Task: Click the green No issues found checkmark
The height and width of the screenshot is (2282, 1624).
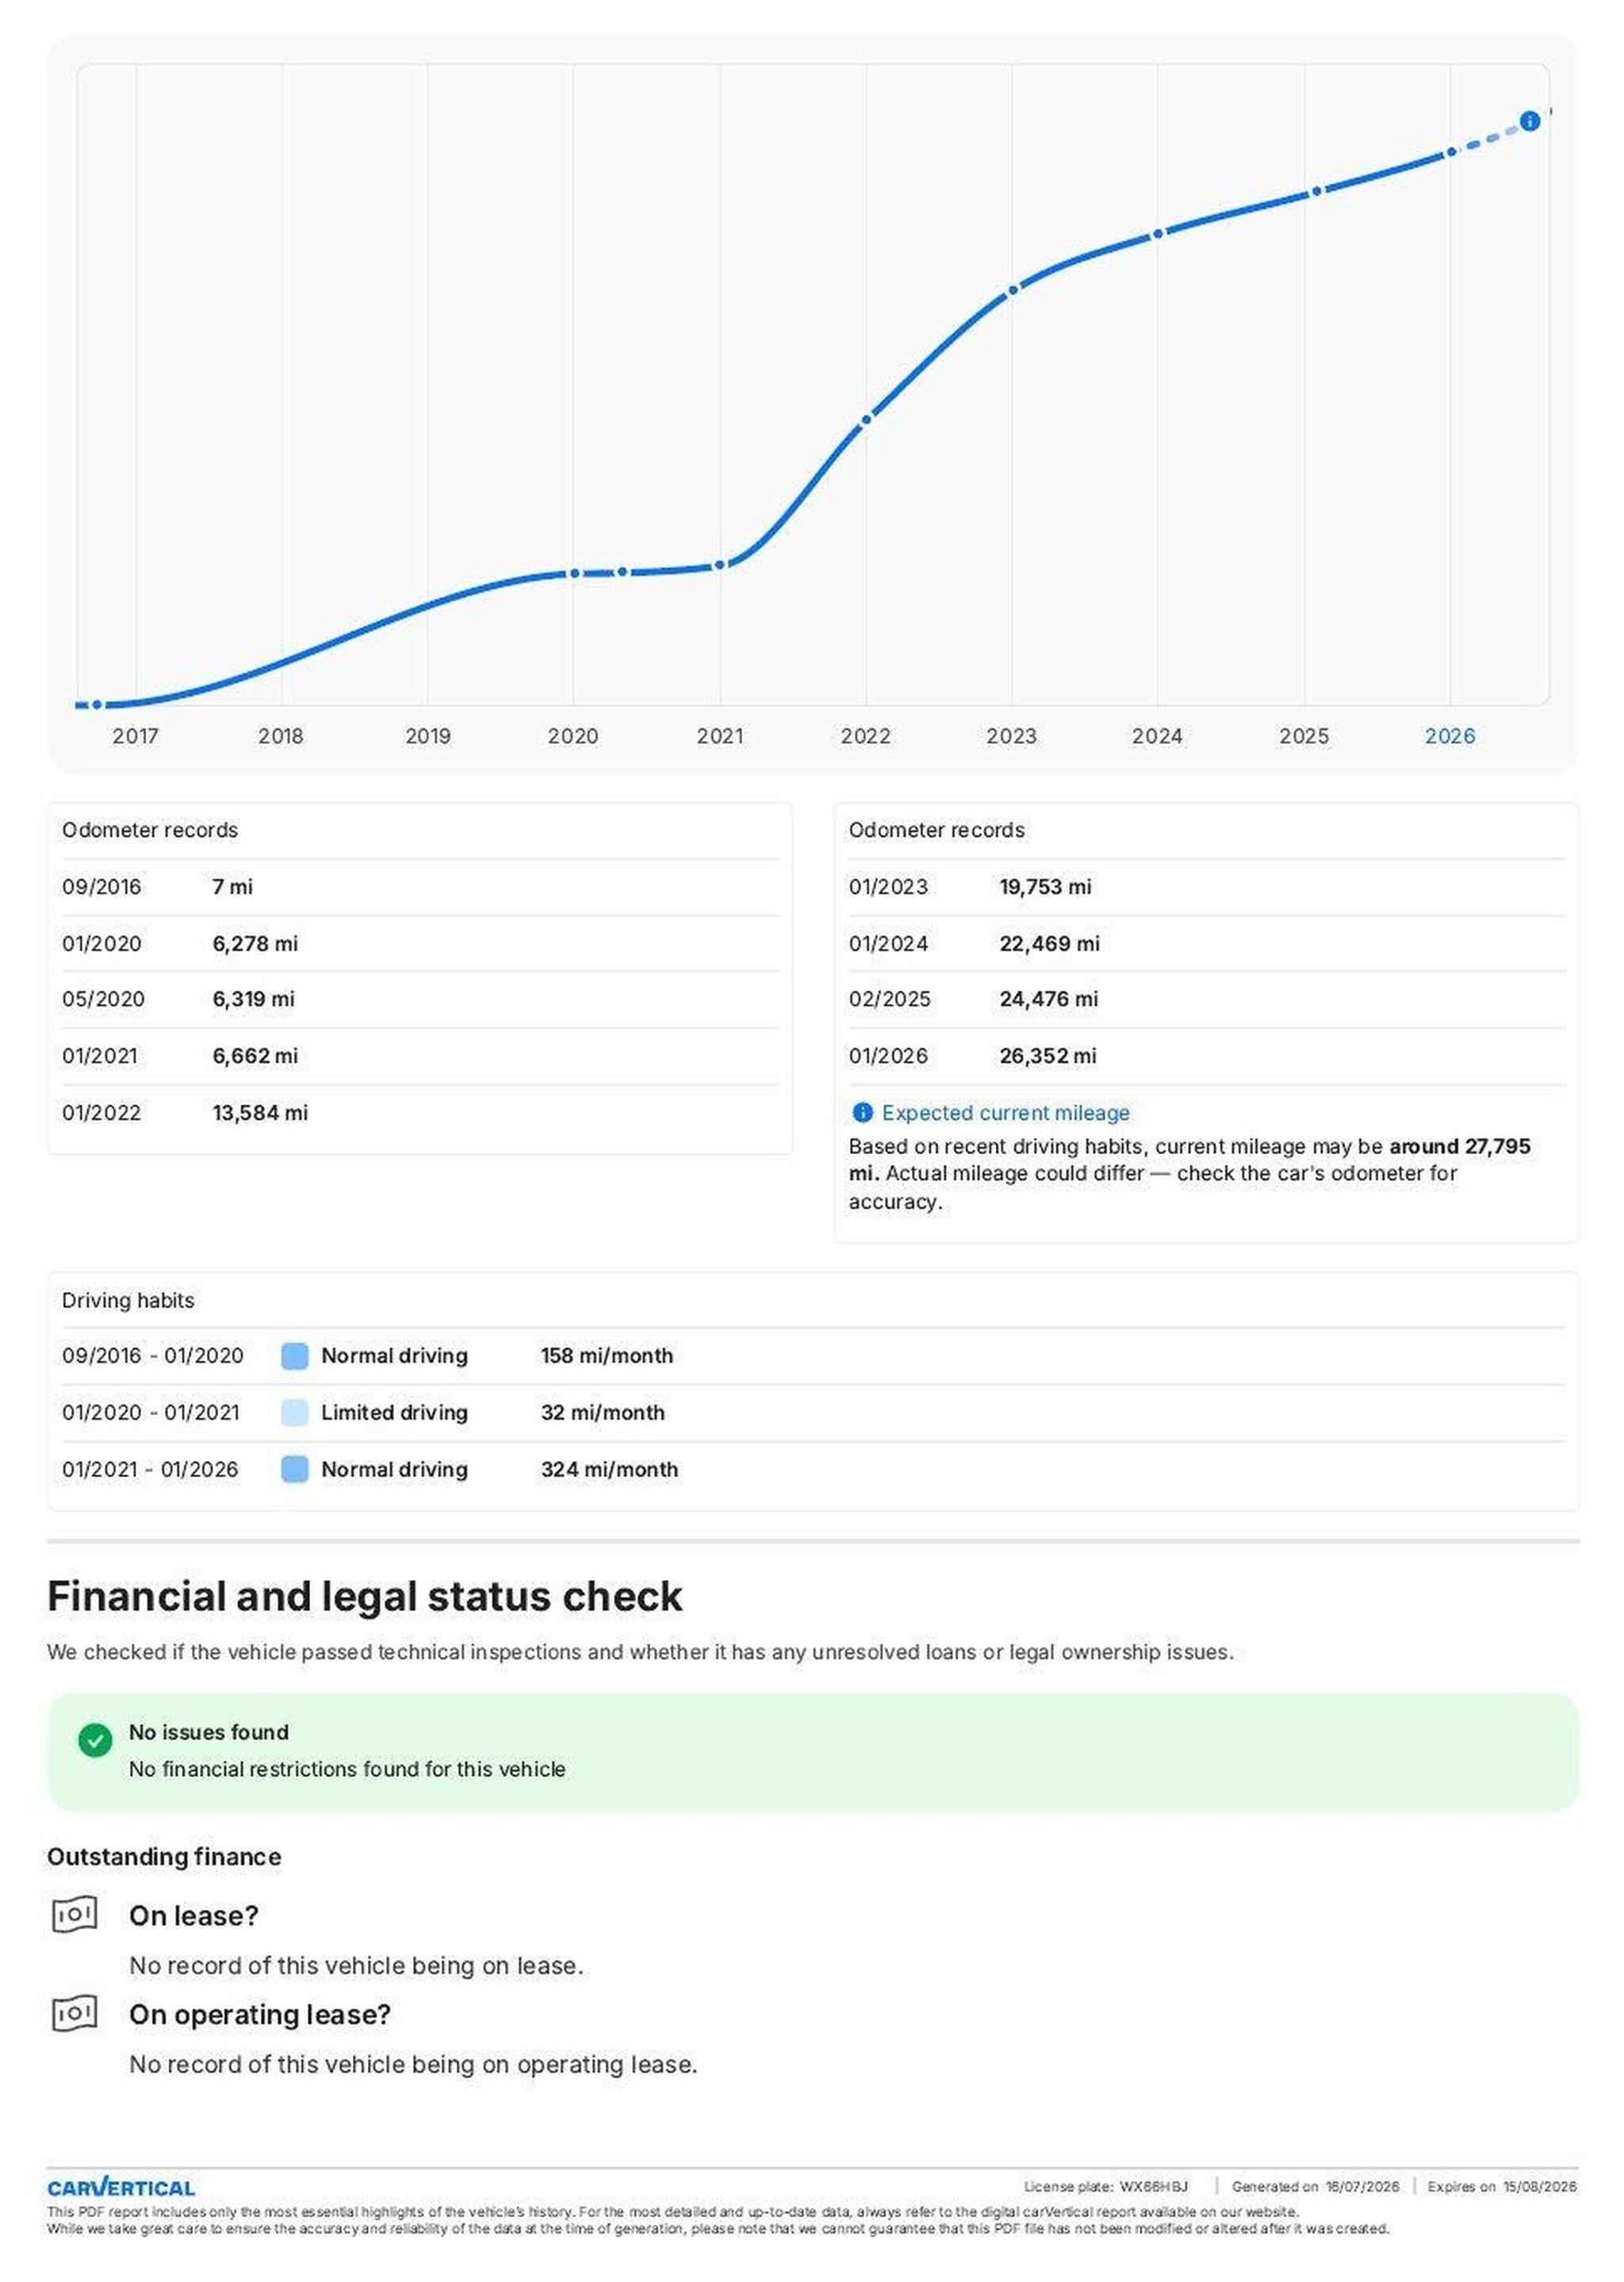Action: click(x=95, y=1740)
